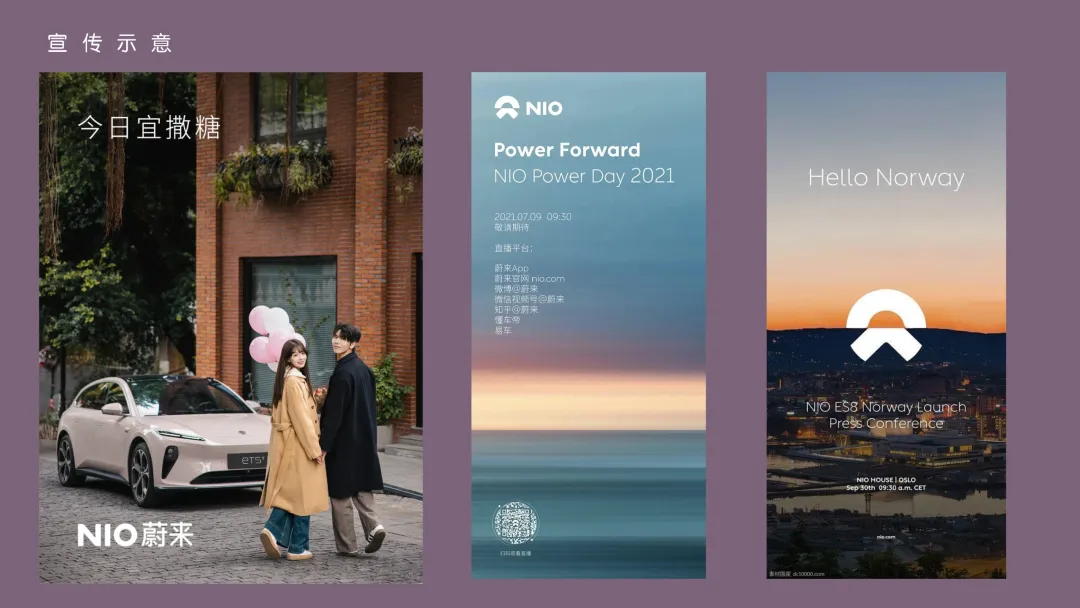
Task: Click the "知乎@蔚来" line
Action: point(516,309)
